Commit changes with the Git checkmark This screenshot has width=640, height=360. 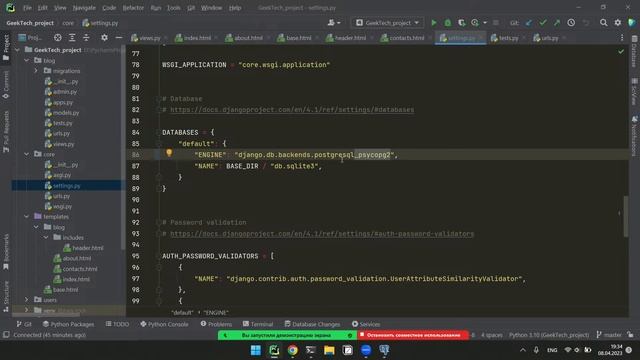click(542, 23)
